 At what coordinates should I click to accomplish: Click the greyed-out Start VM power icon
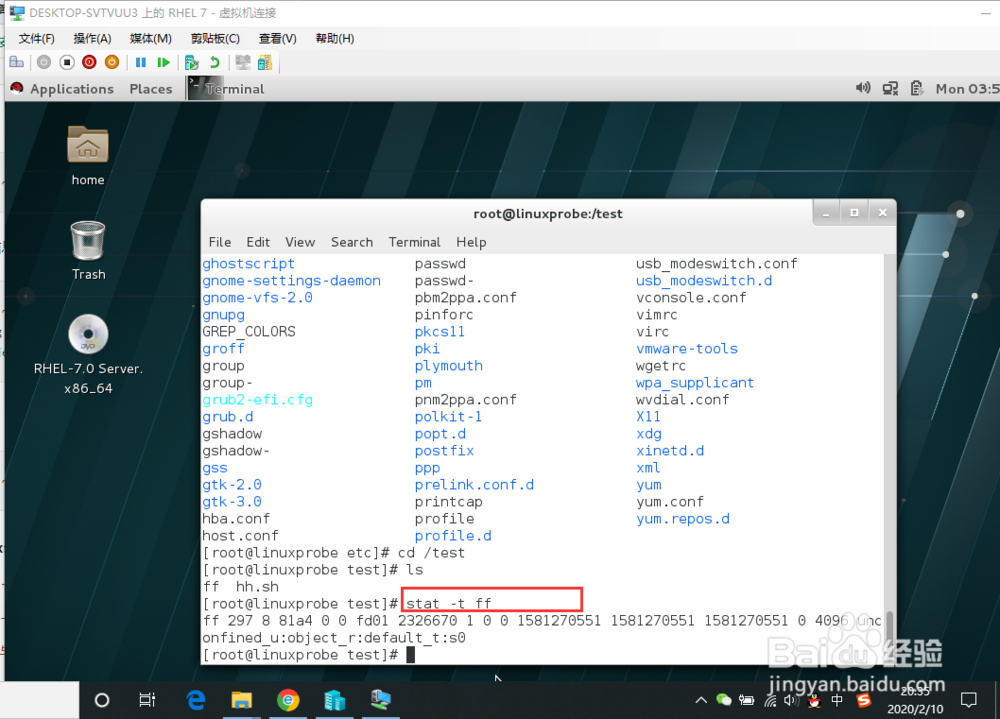pos(43,62)
